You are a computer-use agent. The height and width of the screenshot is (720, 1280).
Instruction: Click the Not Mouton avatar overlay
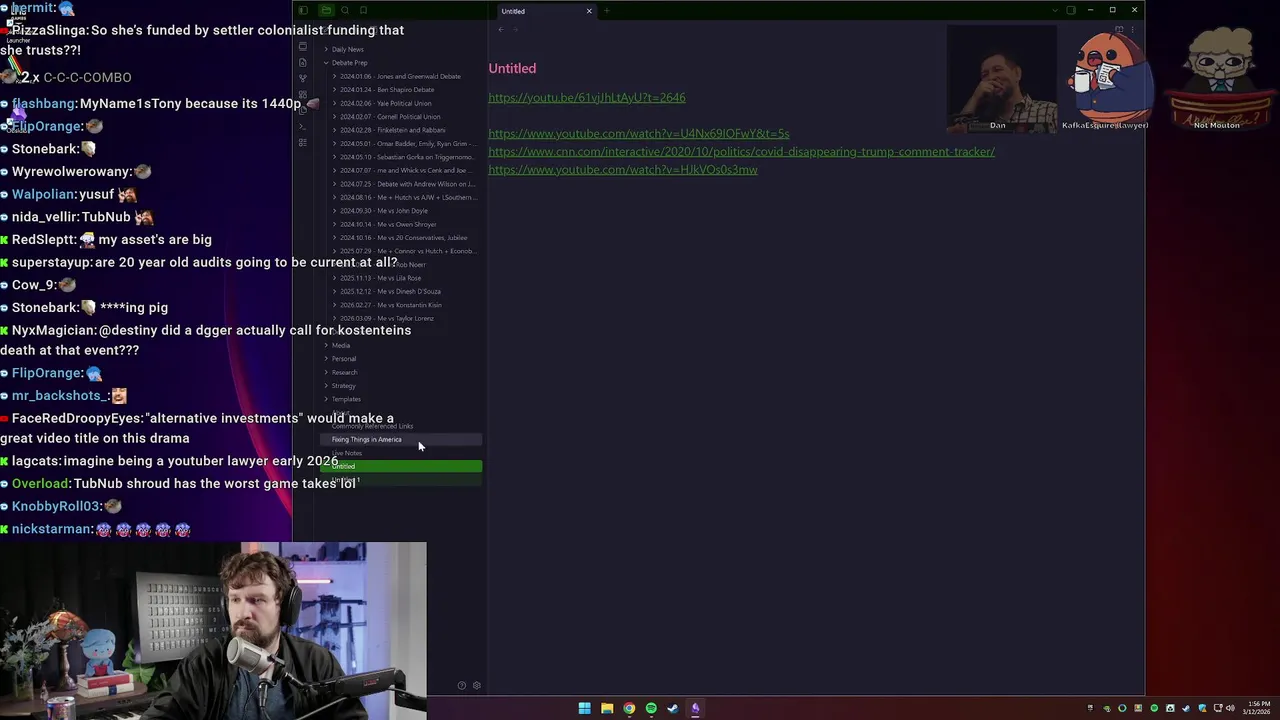tap(1218, 78)
